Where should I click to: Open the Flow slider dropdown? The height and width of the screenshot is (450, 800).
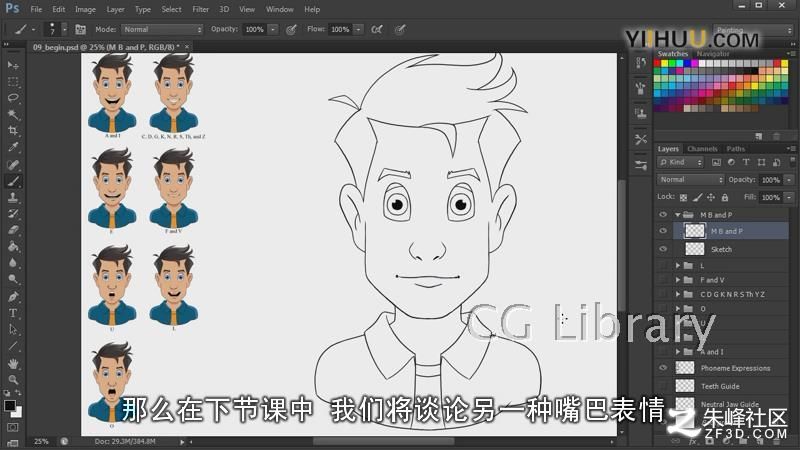point(359,30)
